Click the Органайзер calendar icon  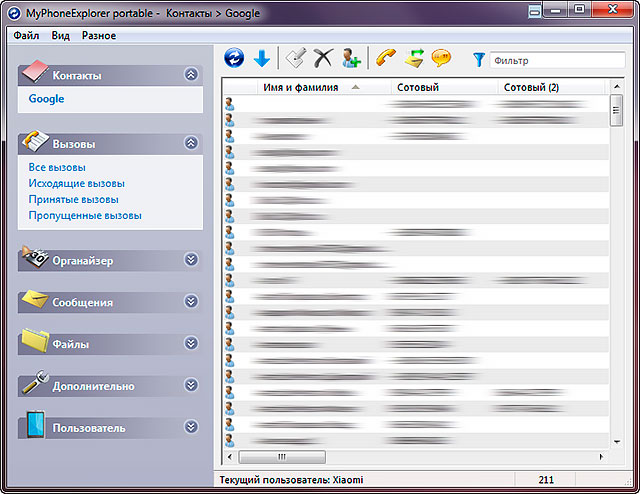pos(35,257)
